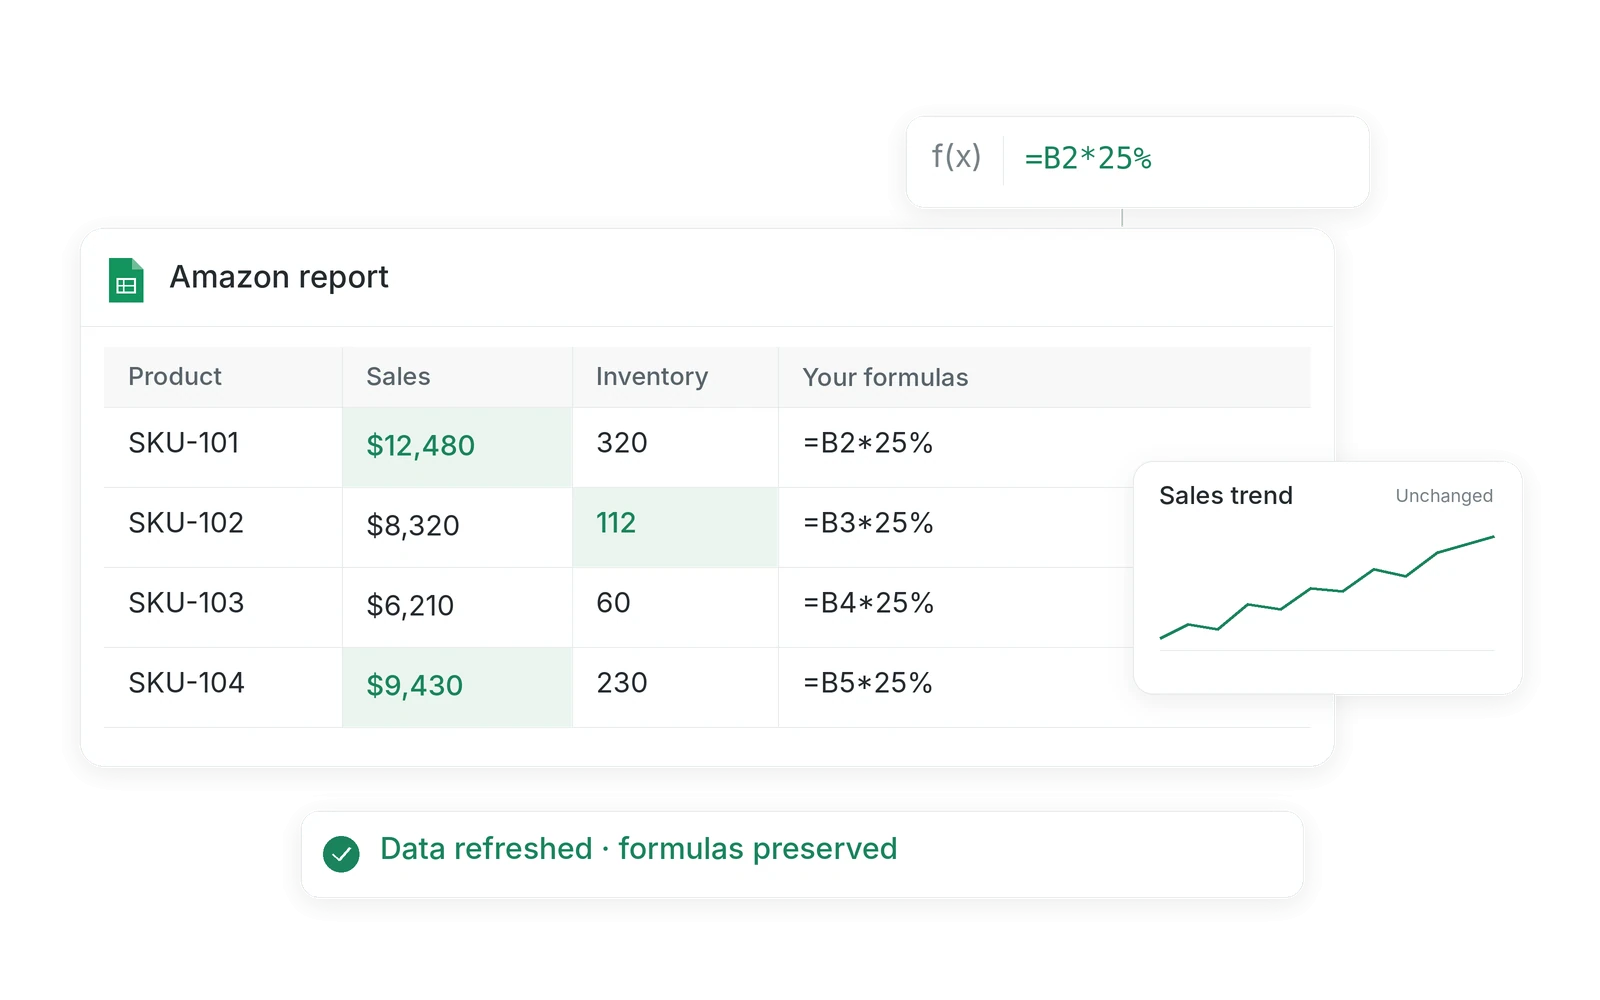Image resolution: width=1600 pixels, height=1000 pixels.
Task: Click the =B3*25% formula cell
Action: pyautogui.click(x=956, y=527)
